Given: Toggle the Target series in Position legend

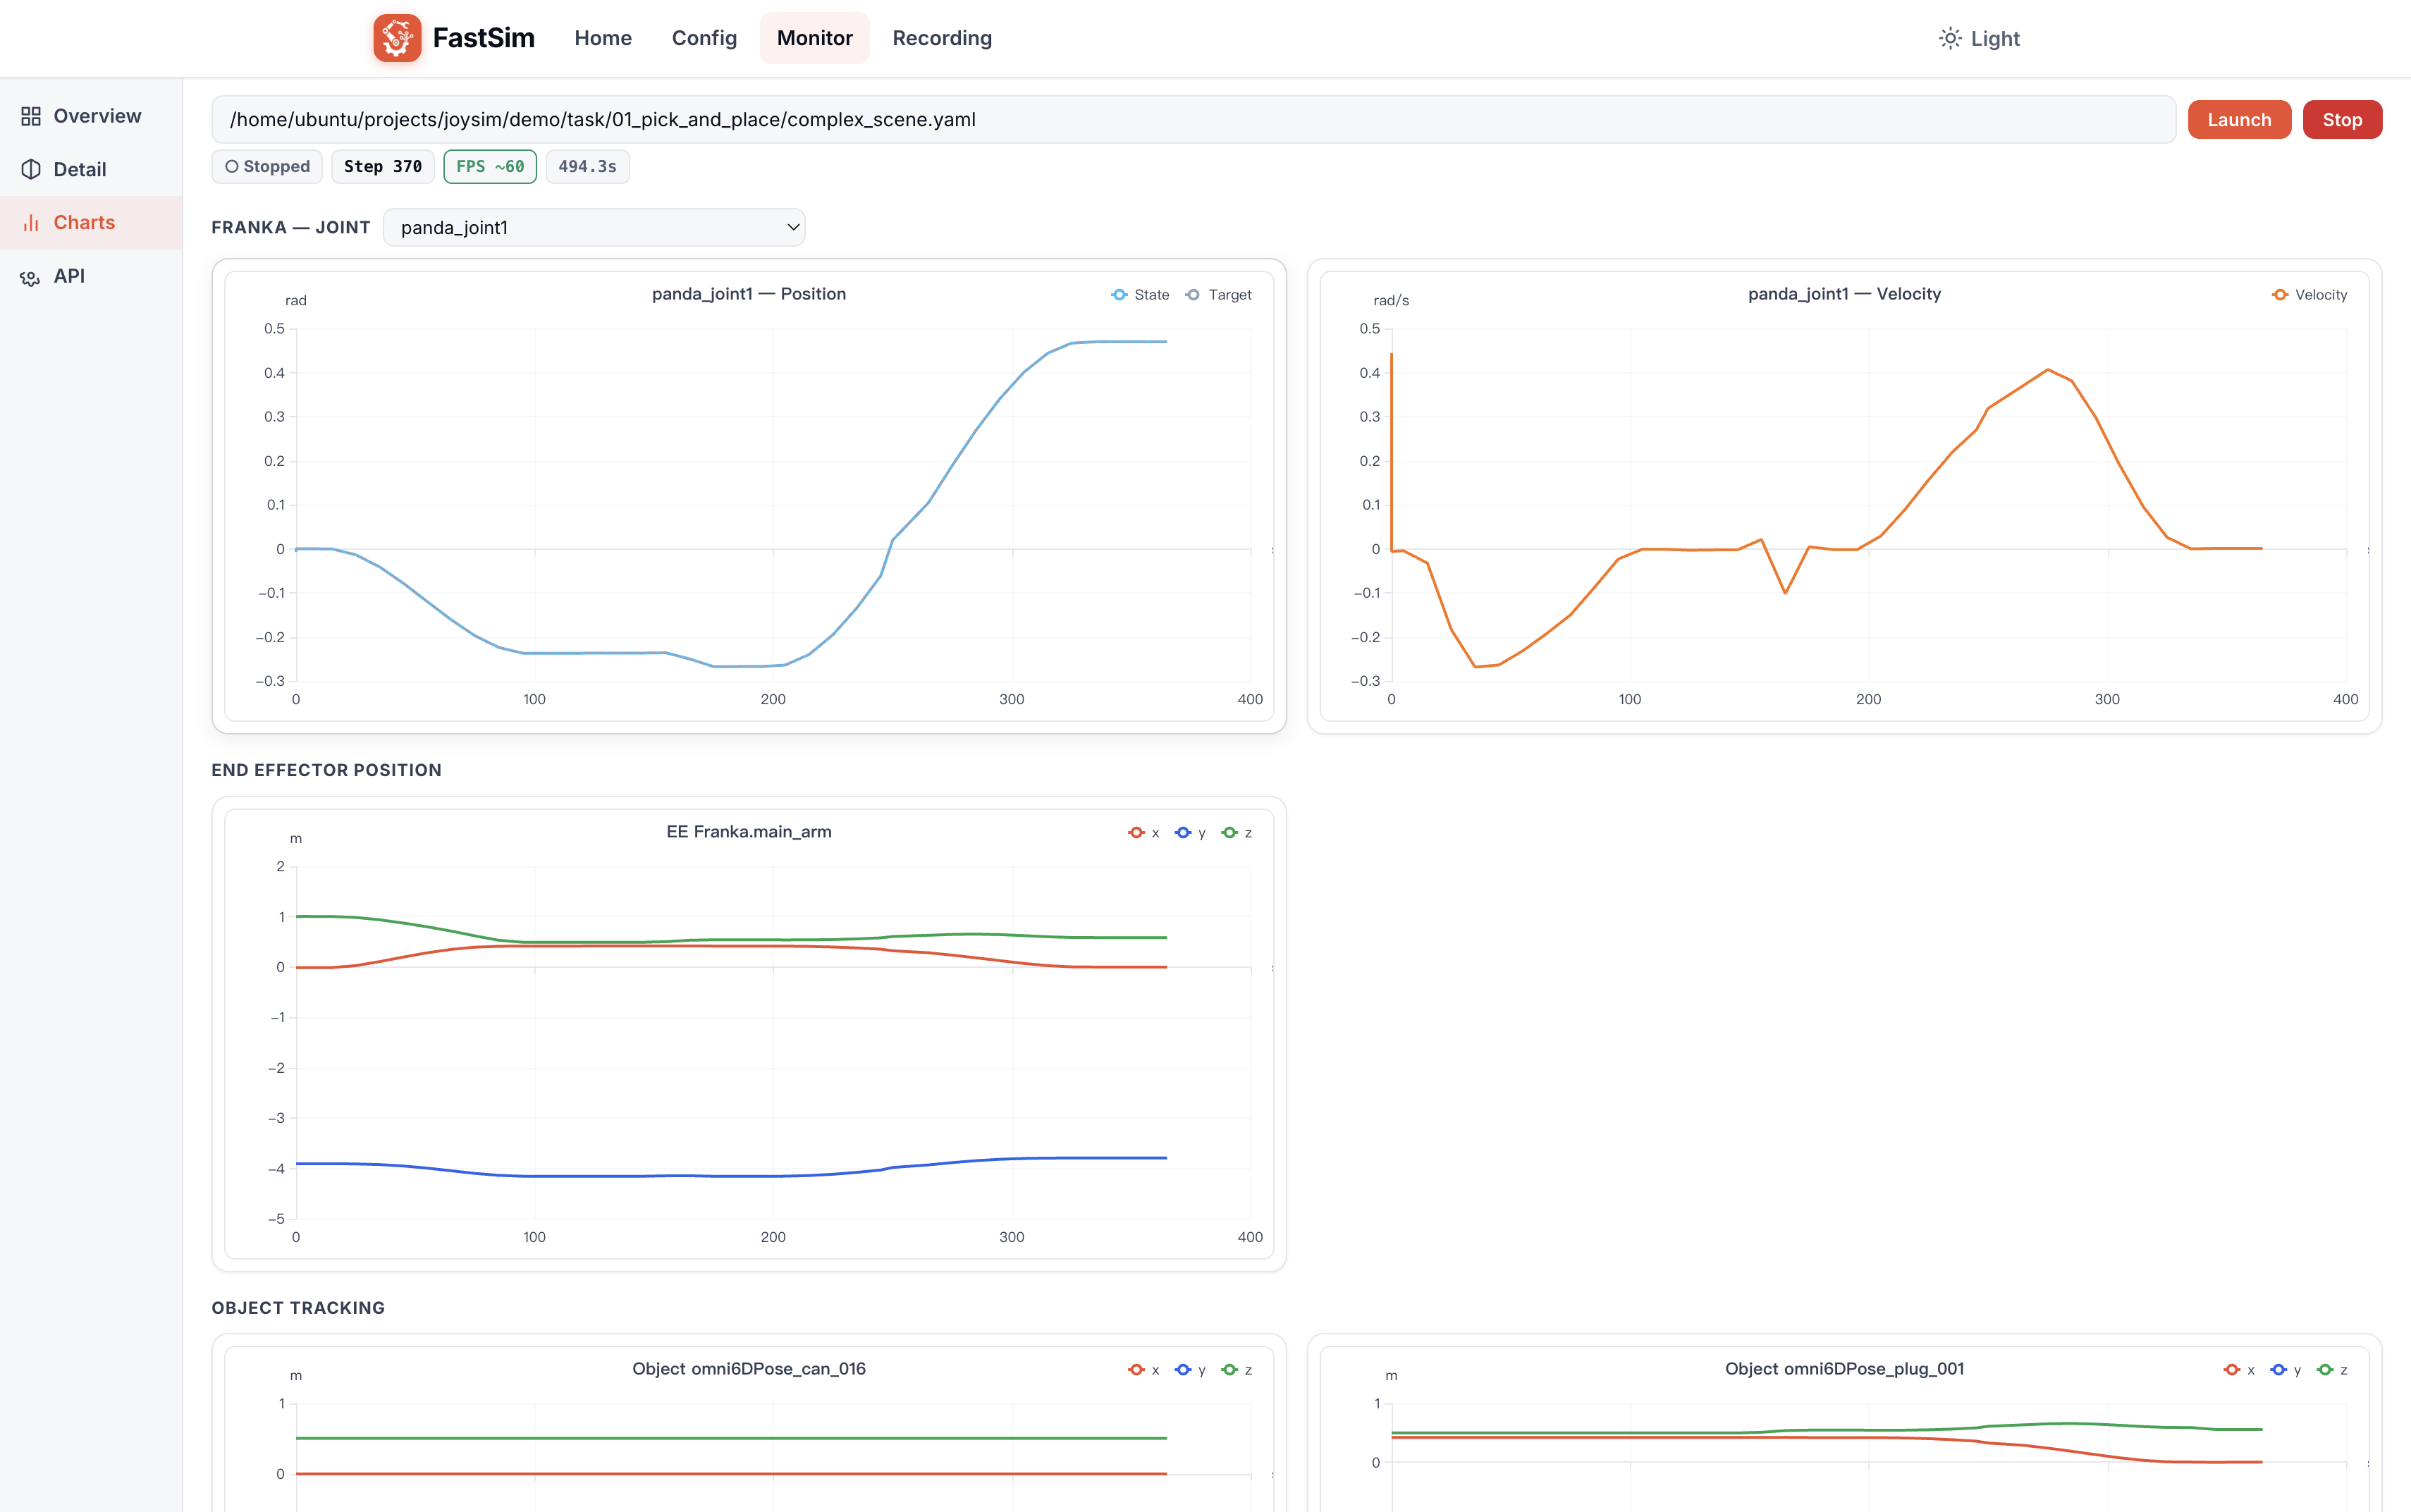Looking at the screenshot, I should (x=1218, y=295).
